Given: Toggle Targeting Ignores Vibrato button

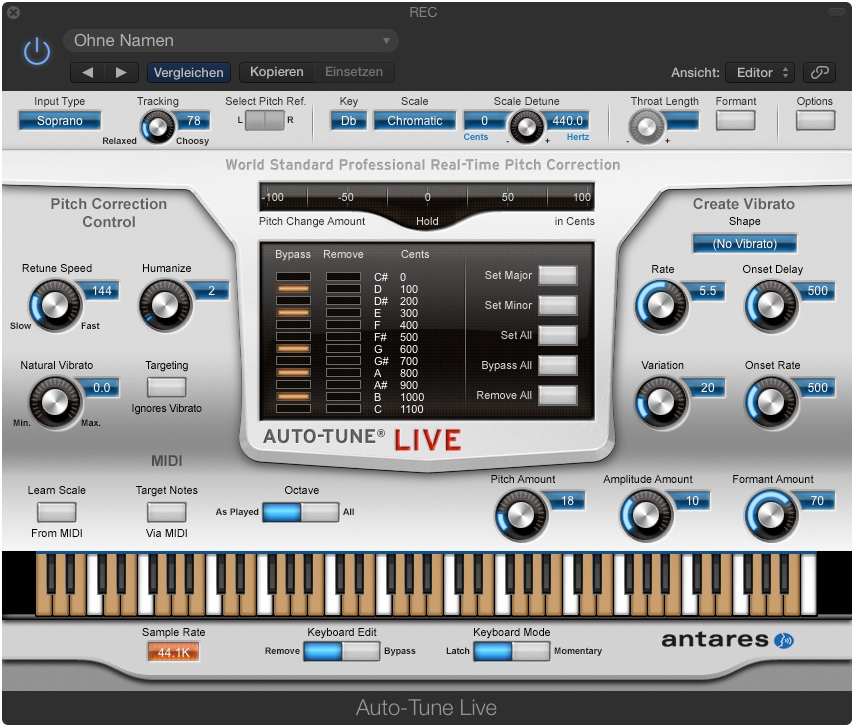Looking at the screenshot, I should click(x=167, y=387).
